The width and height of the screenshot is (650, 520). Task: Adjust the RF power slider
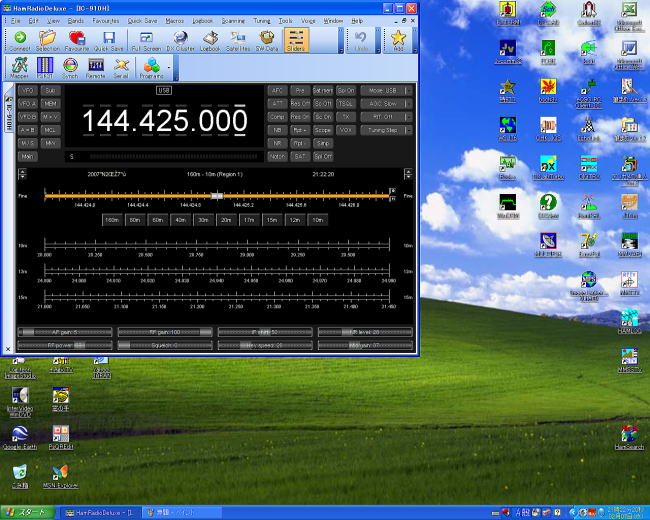65,345
